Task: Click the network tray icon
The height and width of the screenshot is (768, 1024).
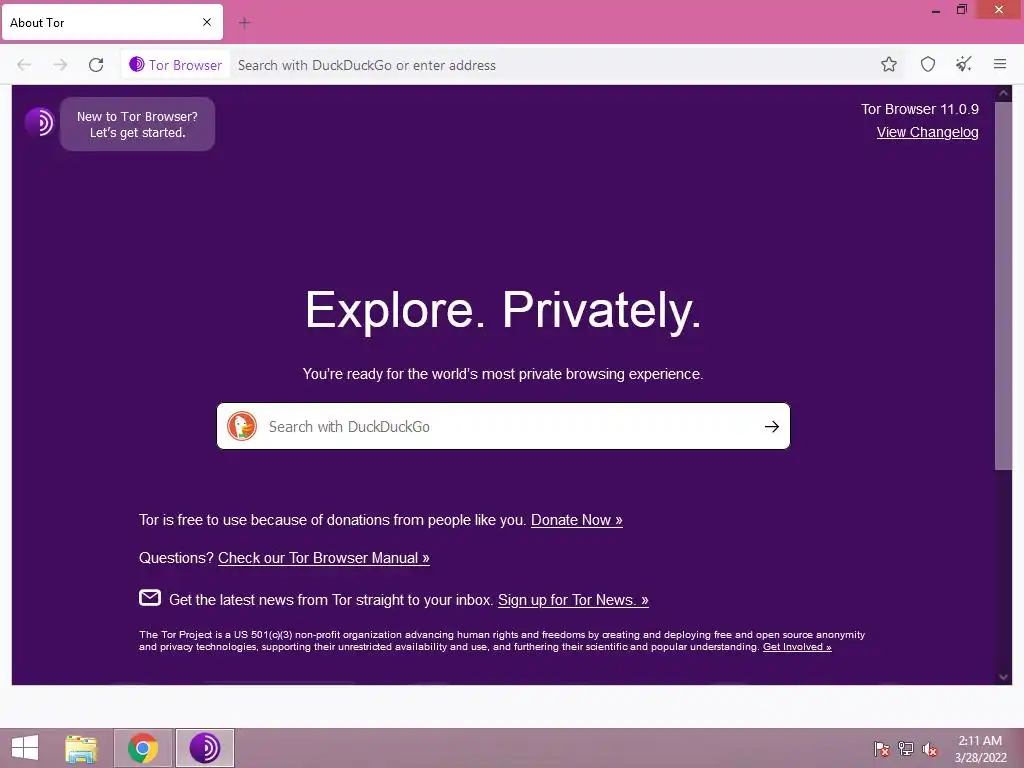Action: tap(906, 749)
